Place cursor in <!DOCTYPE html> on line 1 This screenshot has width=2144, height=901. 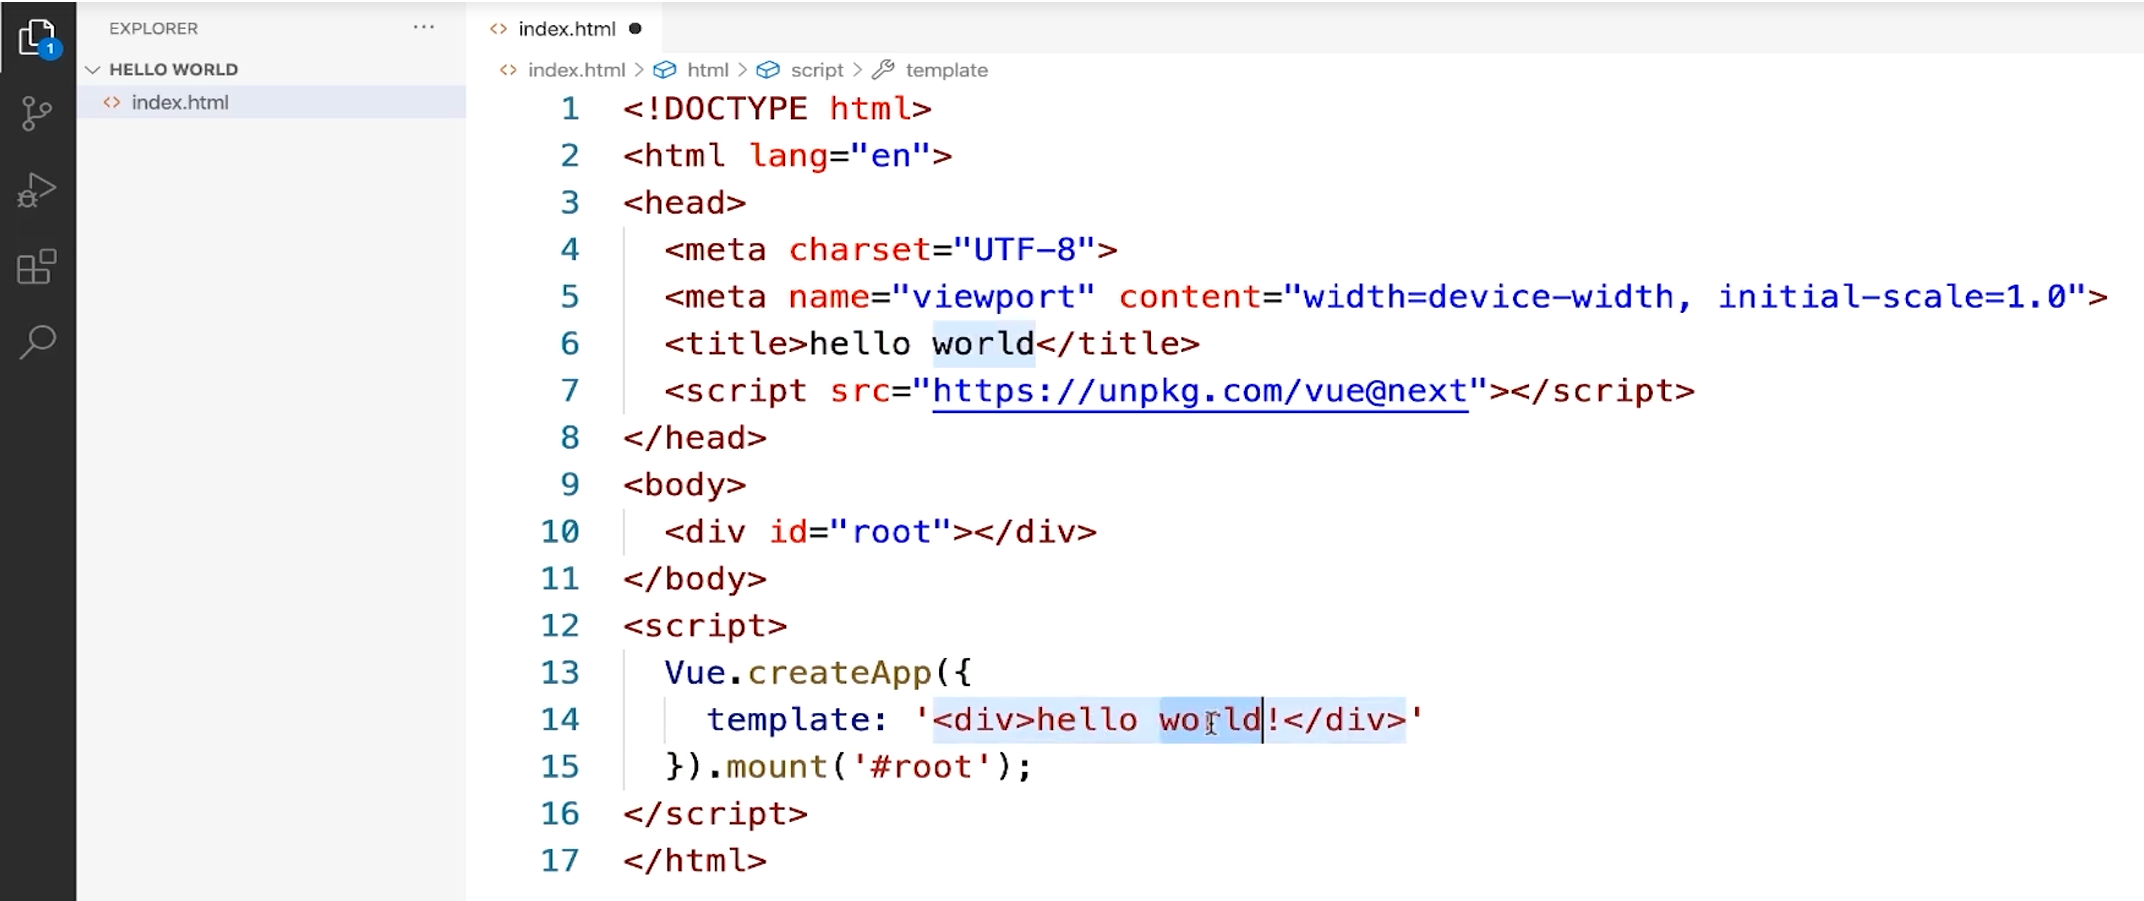click(777, 108)
